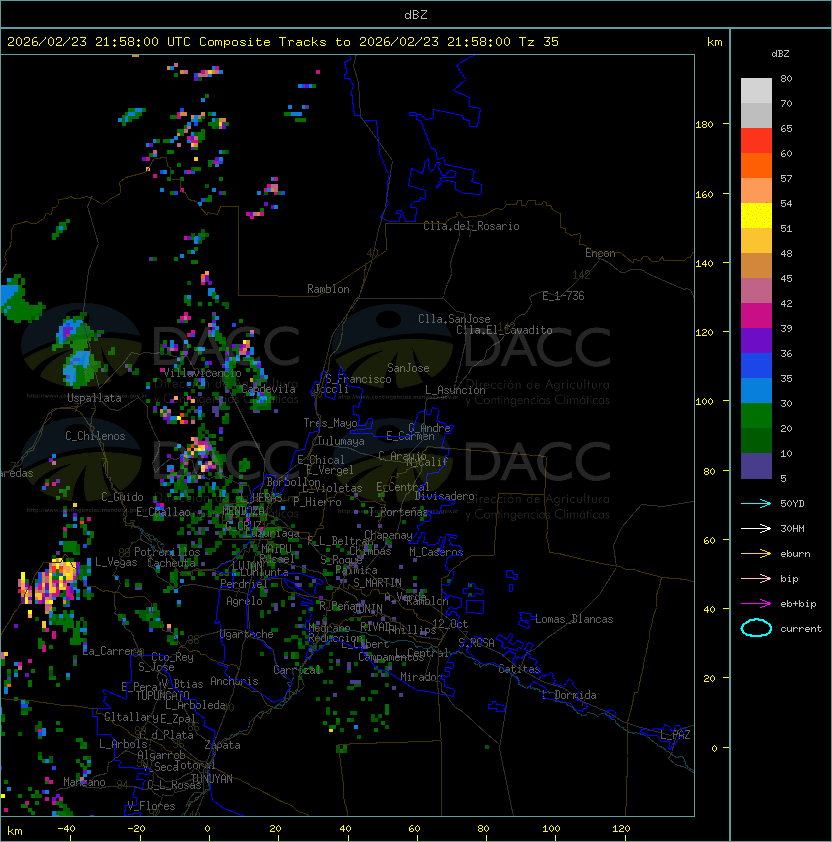Click the 'Carrizal' map label
Viewport: 832px width, 842px height.
[297, 670]
